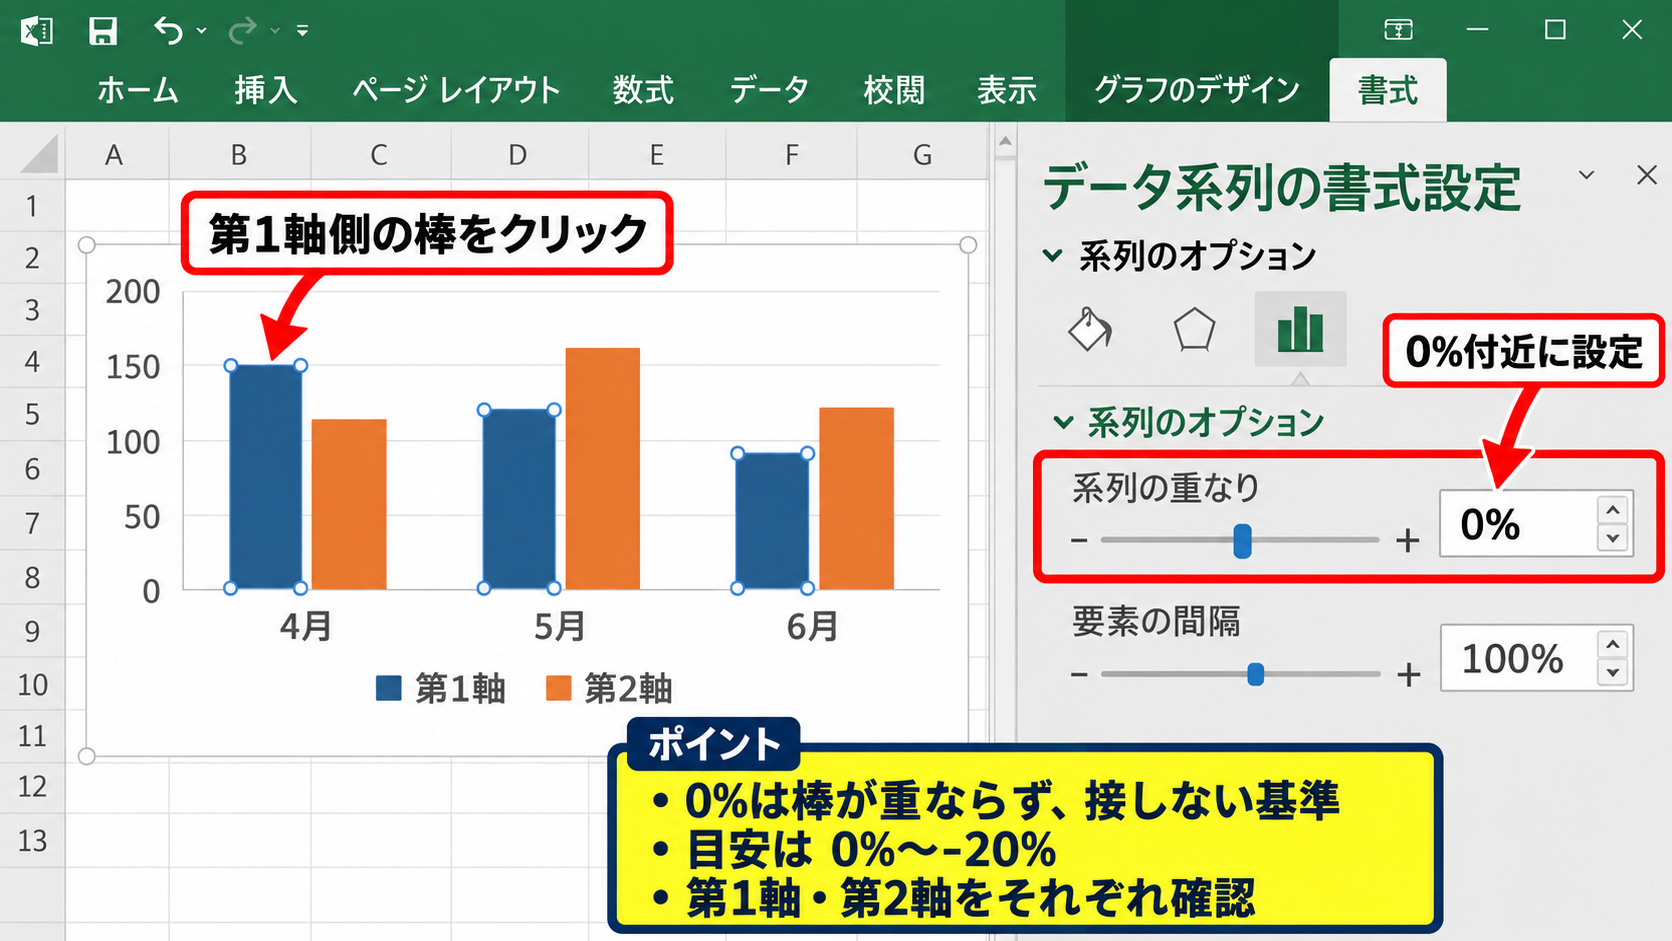Open the Ribbon Display Options icon
The width and height of the screenshot is (1672, 941).
tap(1398, 30)
